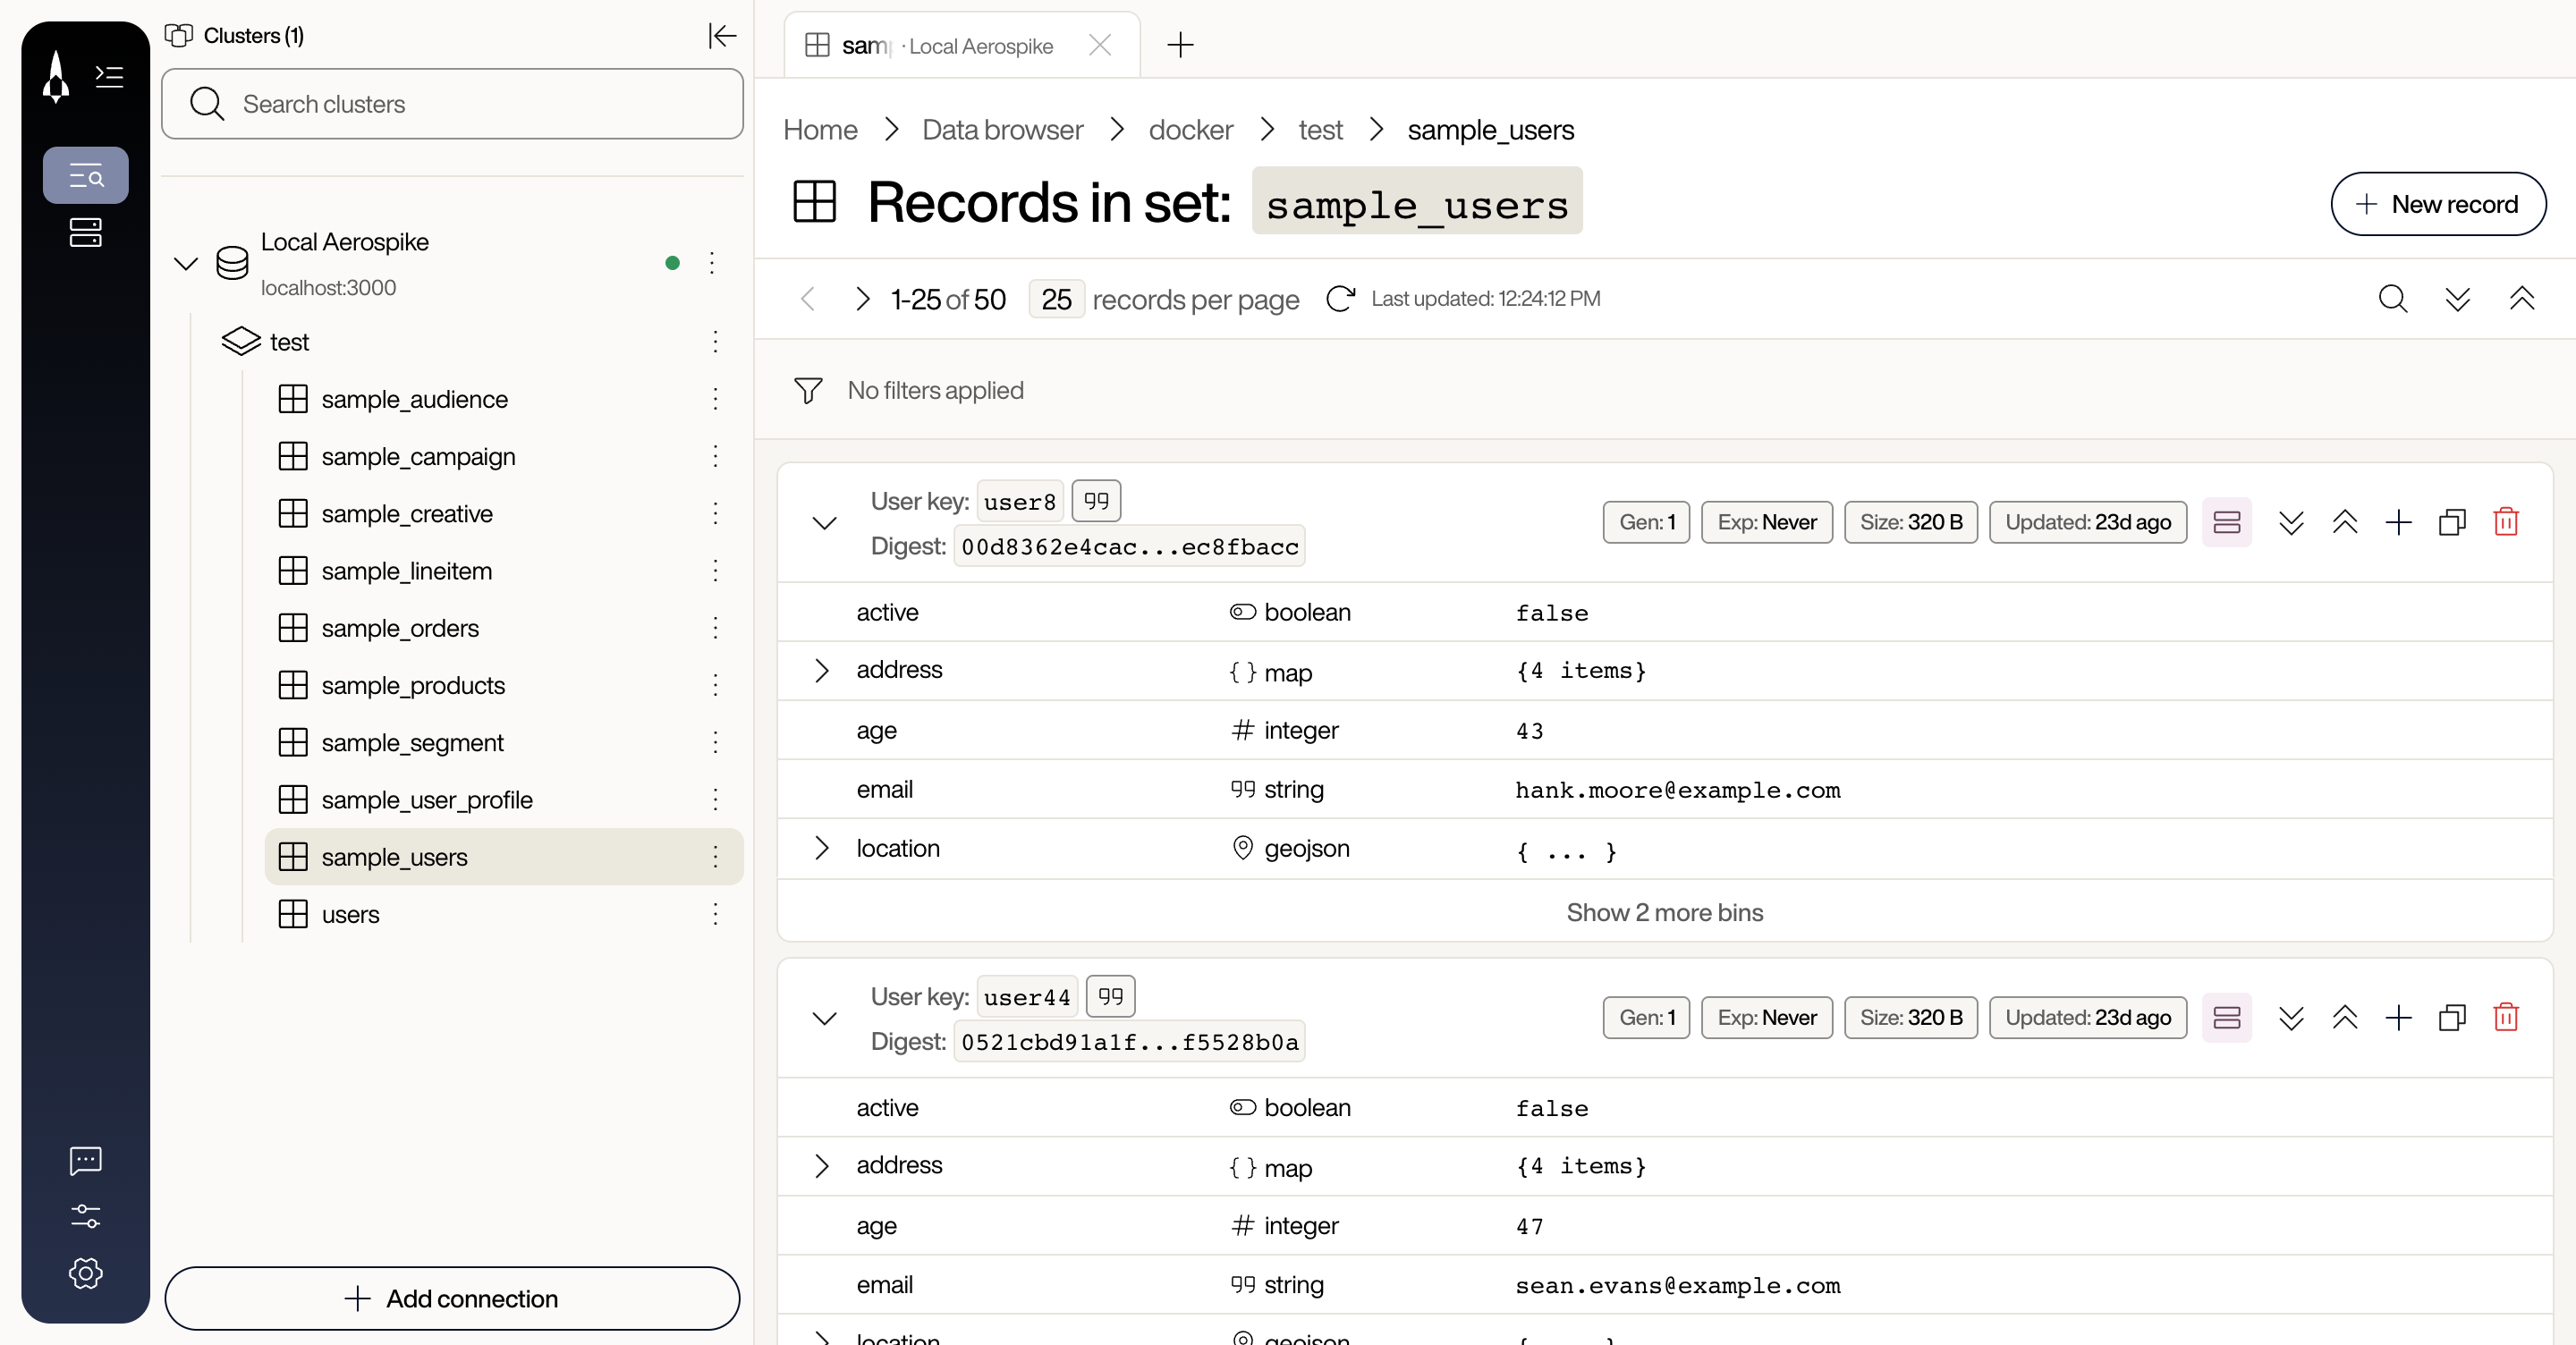Duplicate the user44 record

tap(2452, 1017)
